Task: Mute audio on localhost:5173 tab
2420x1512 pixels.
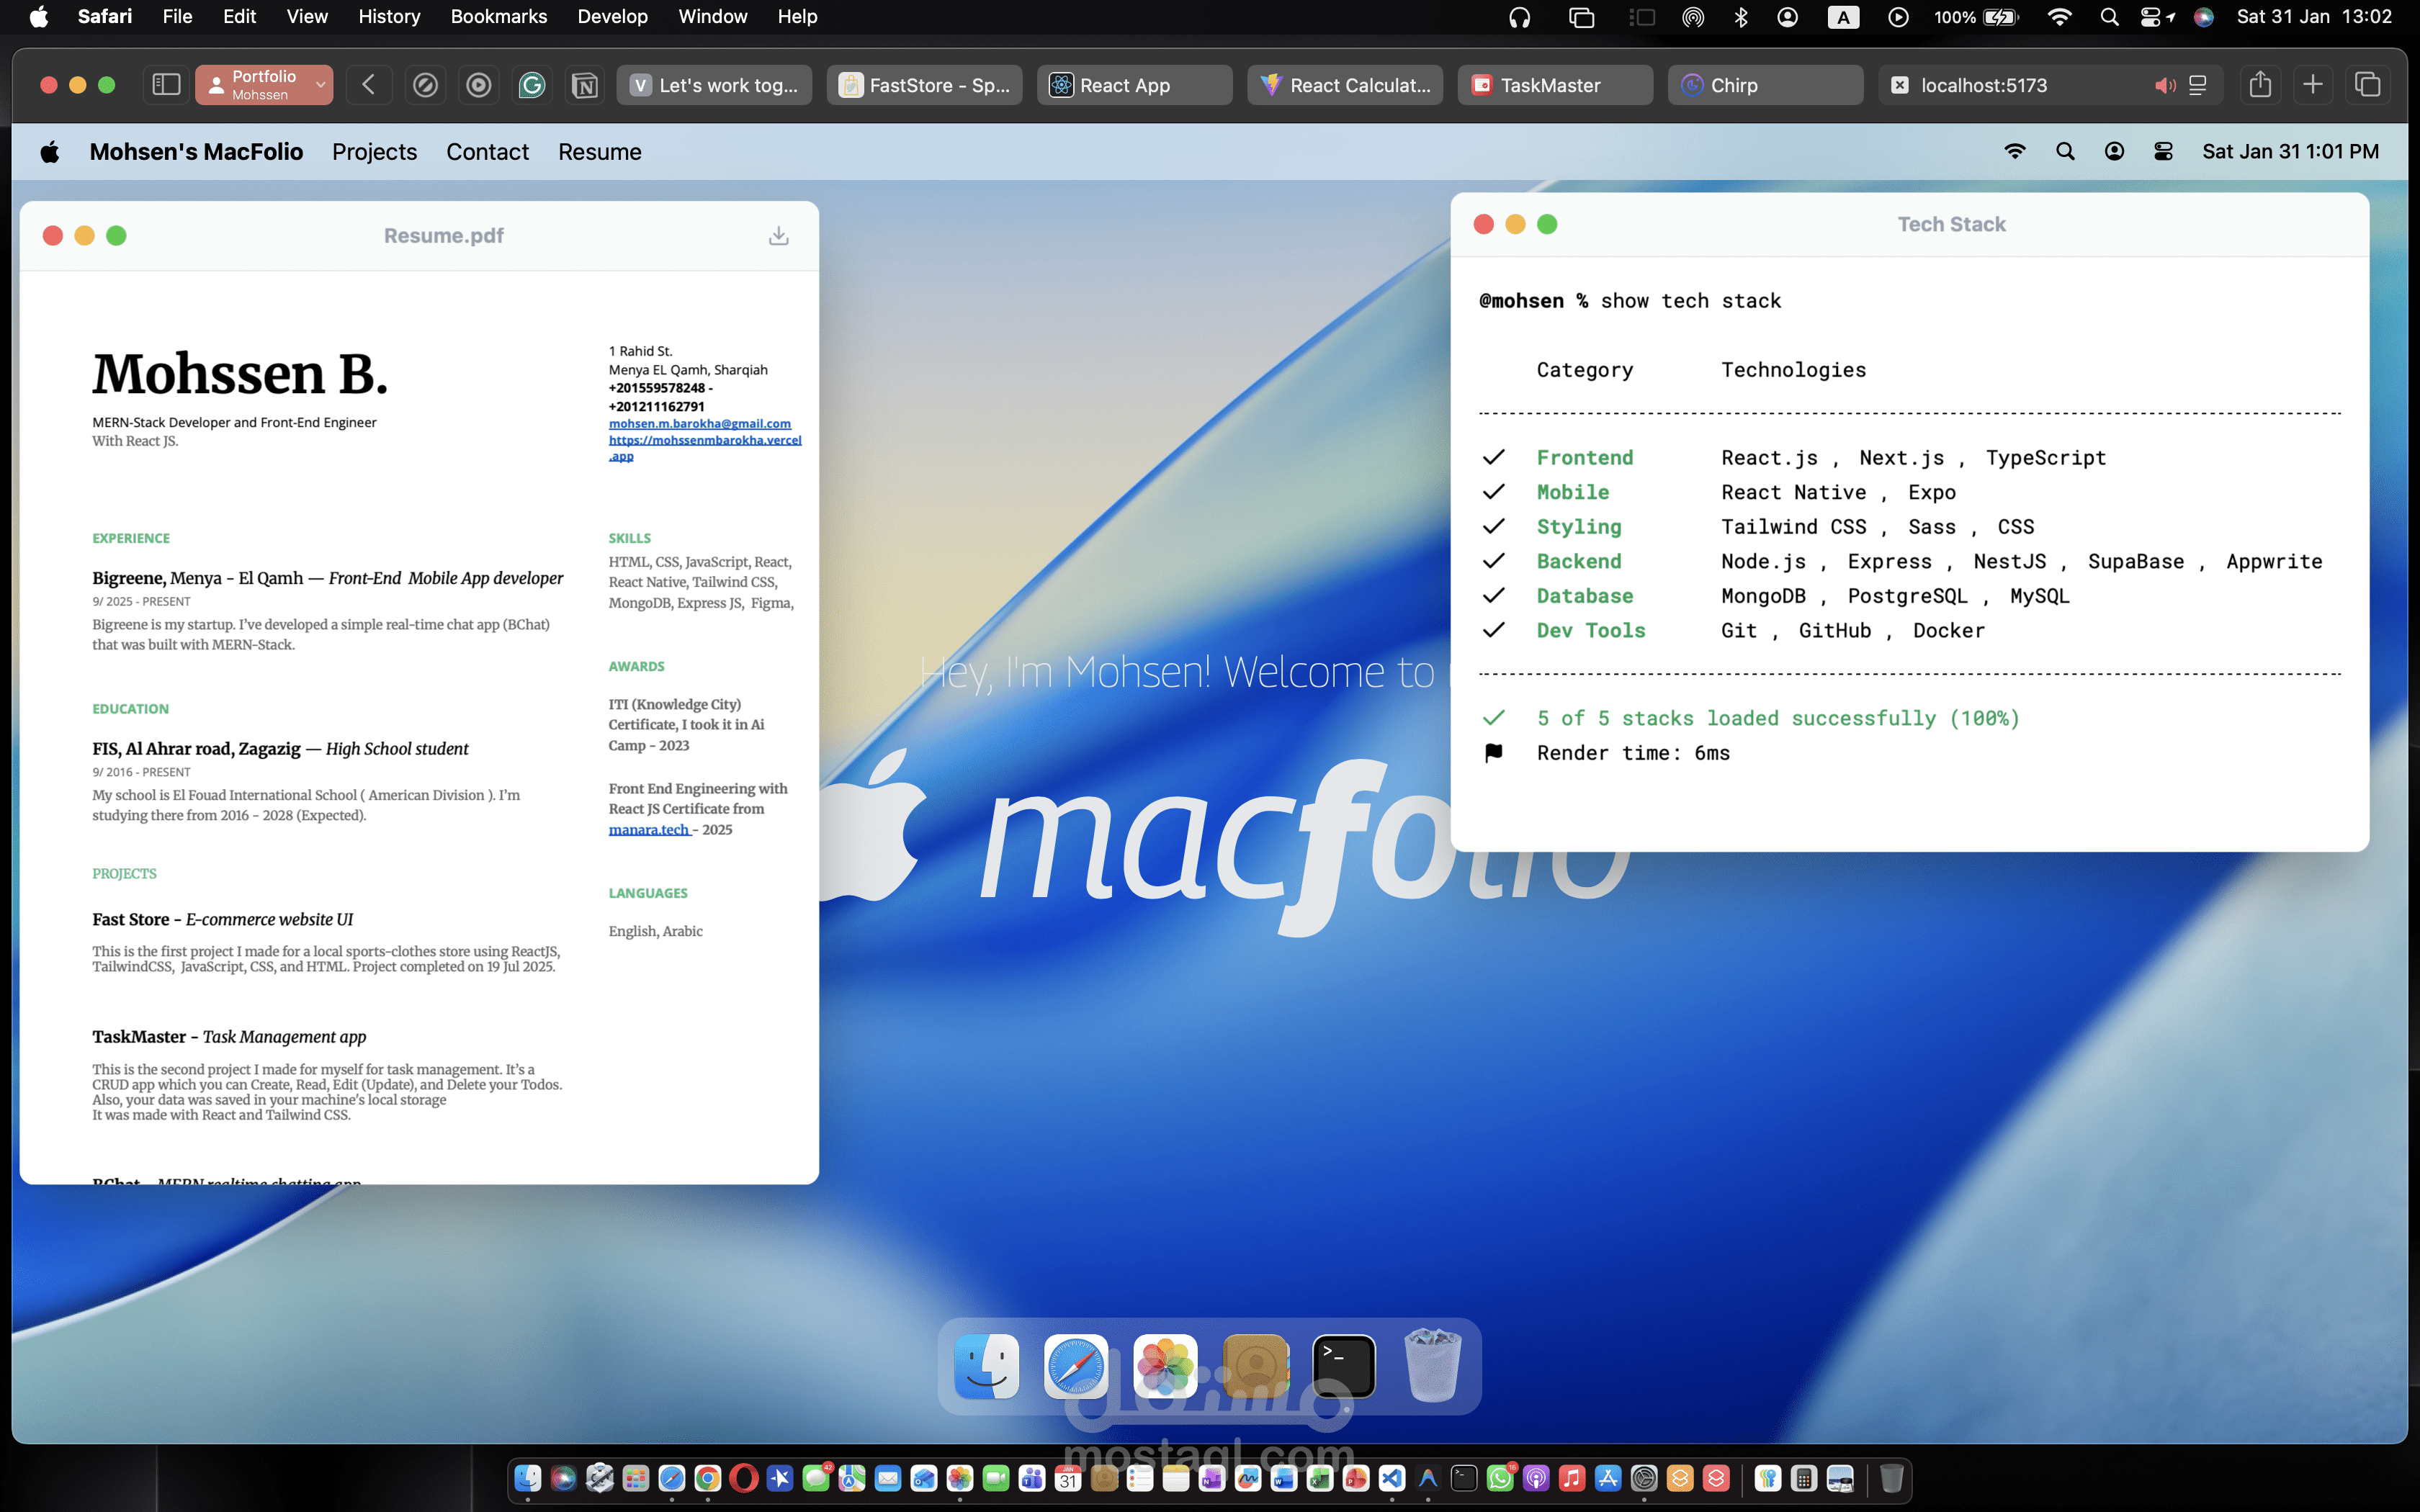Action: pos(2164,86)
